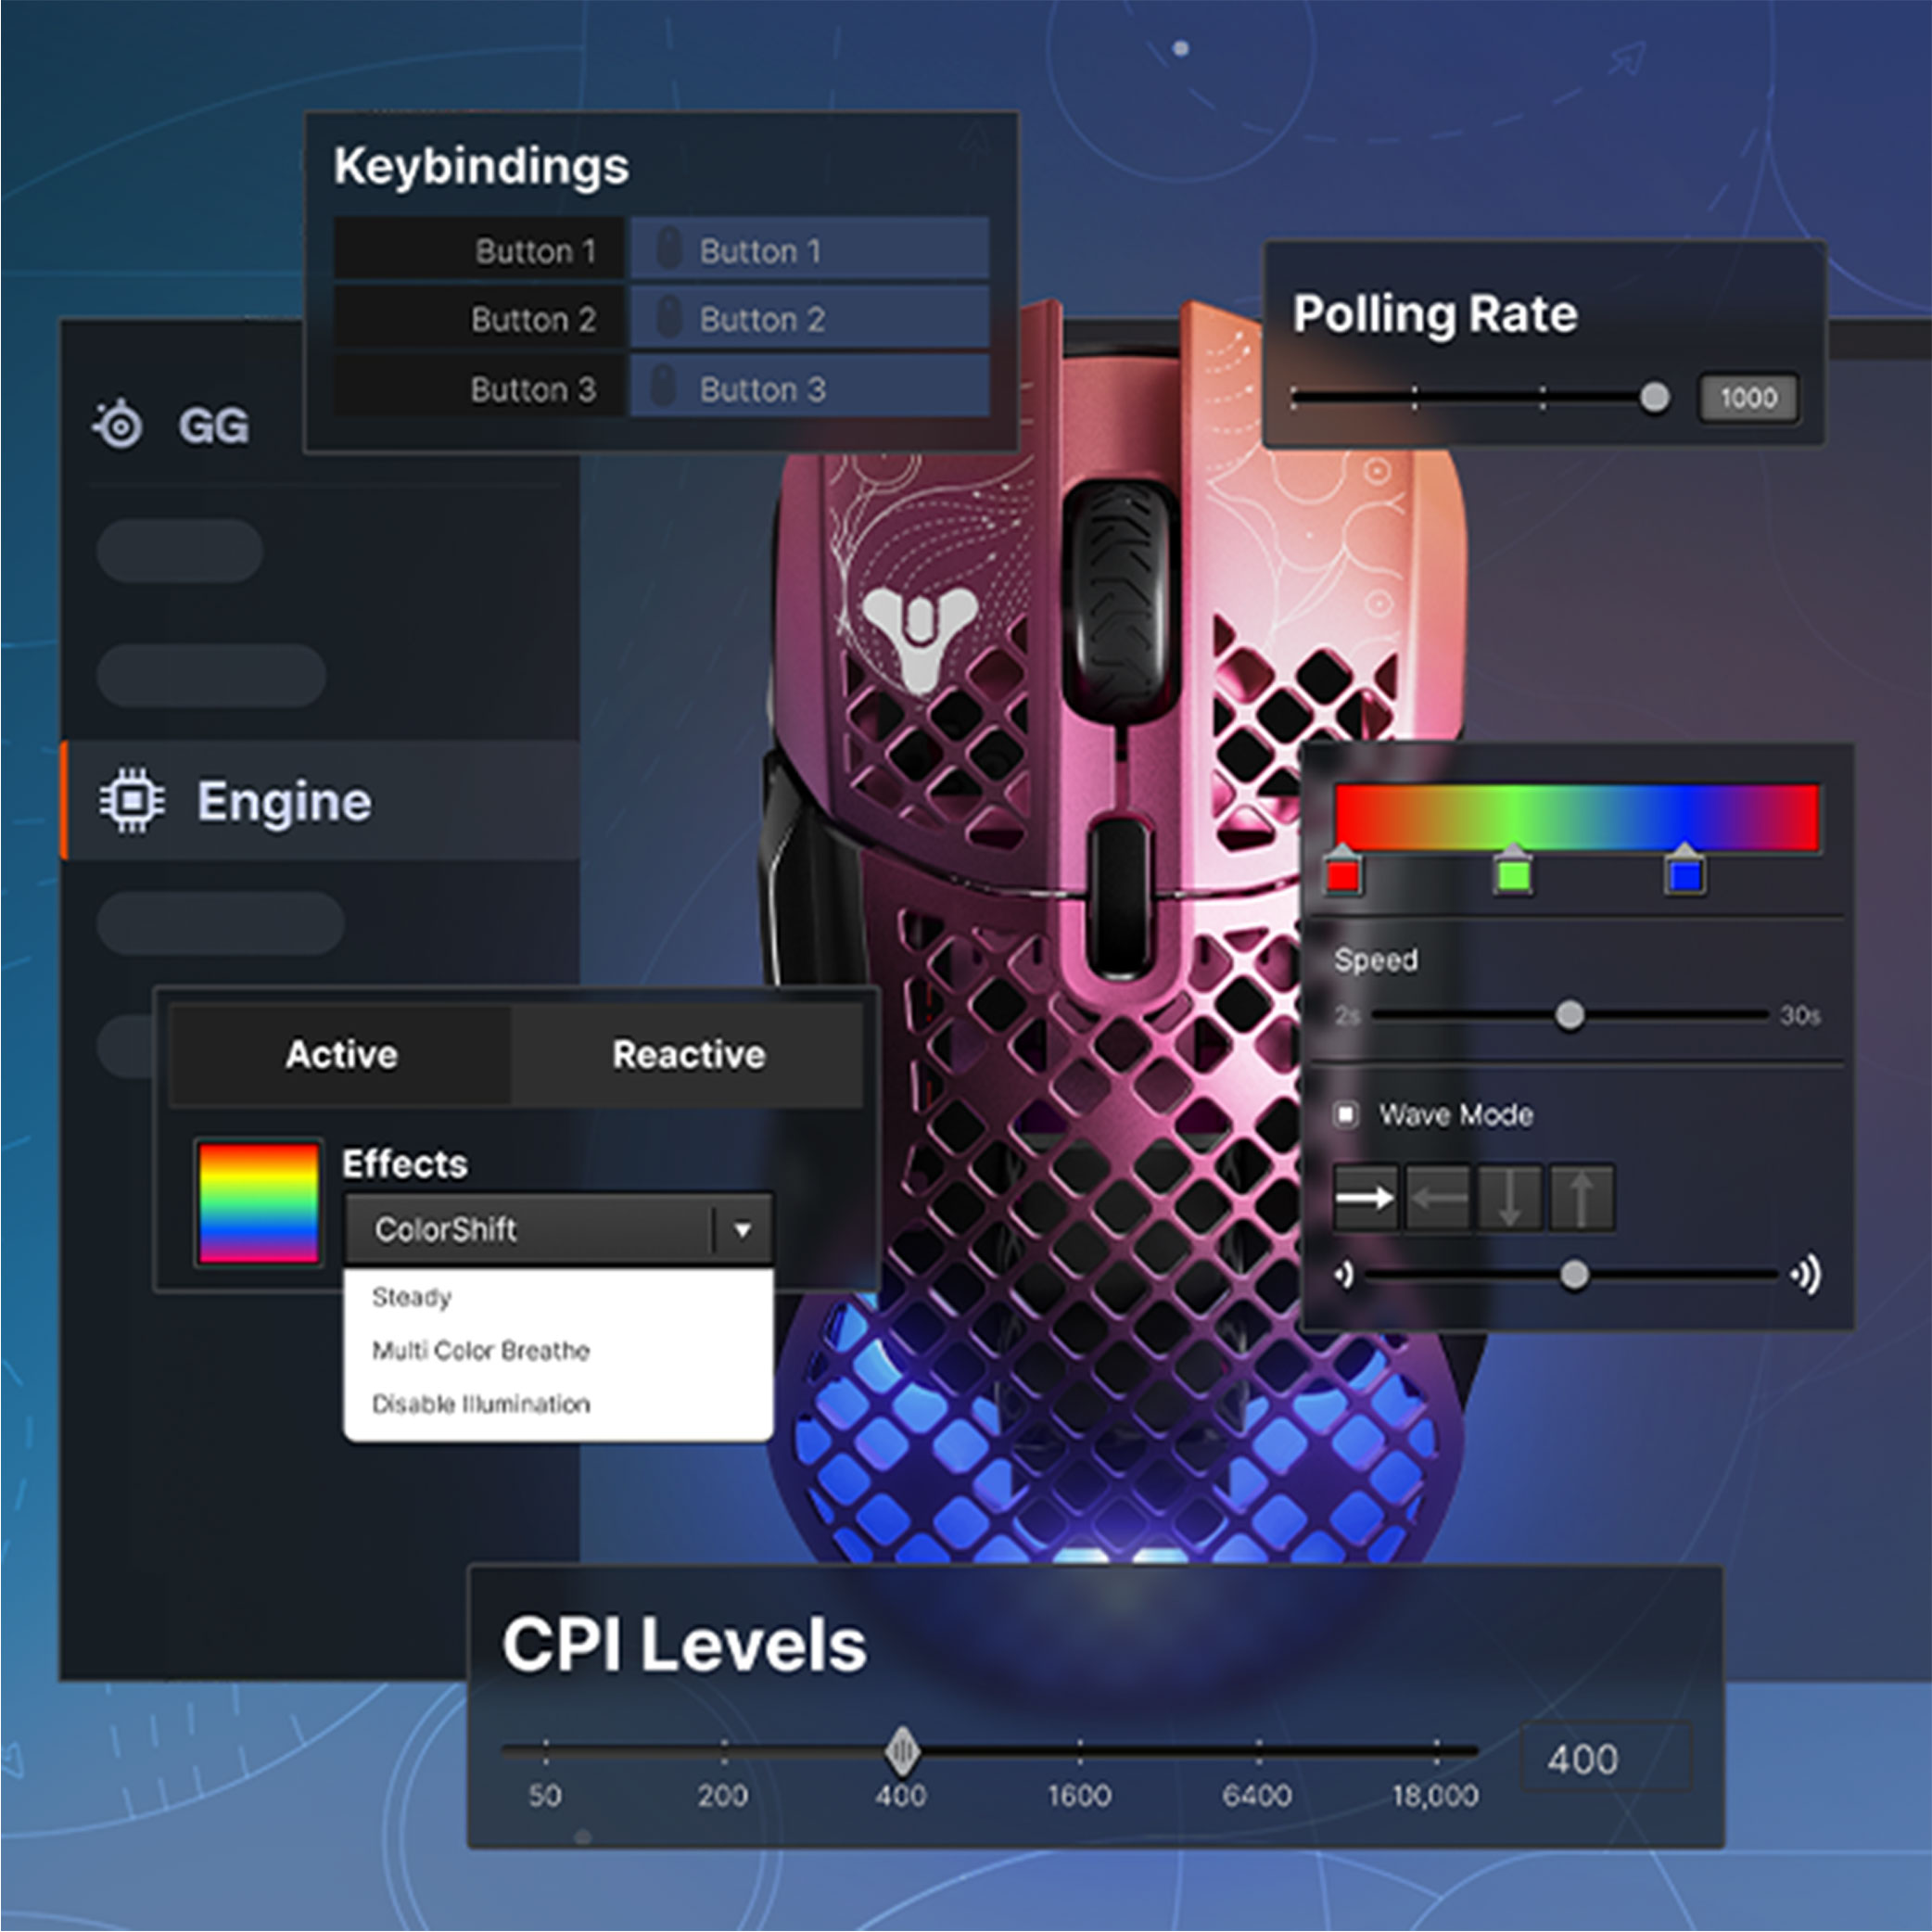This screenshot has height=1932, width=1932.
Task: Toggle the Wave Mode checkbox
Action: [x=1346, y=1114]
